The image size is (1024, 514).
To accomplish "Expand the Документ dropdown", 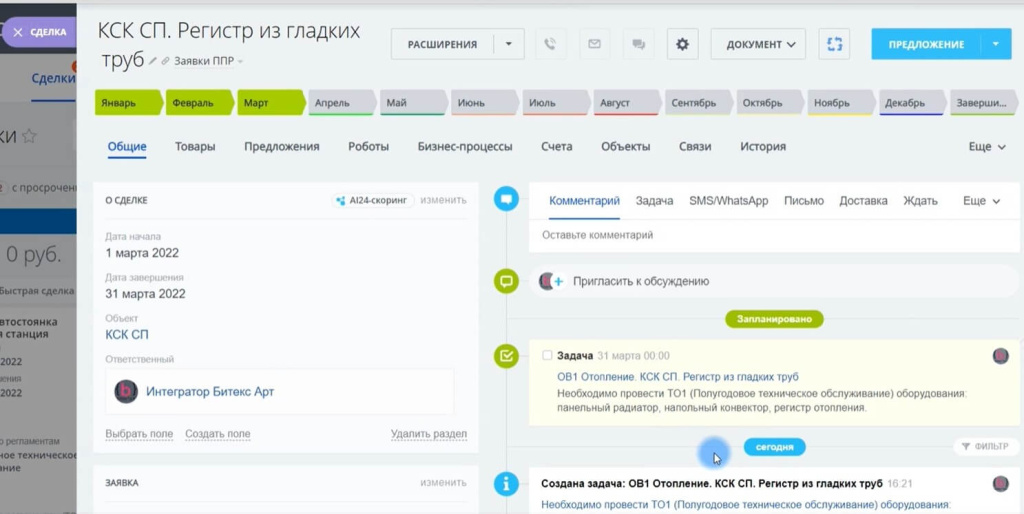I will tap(759, 44).
